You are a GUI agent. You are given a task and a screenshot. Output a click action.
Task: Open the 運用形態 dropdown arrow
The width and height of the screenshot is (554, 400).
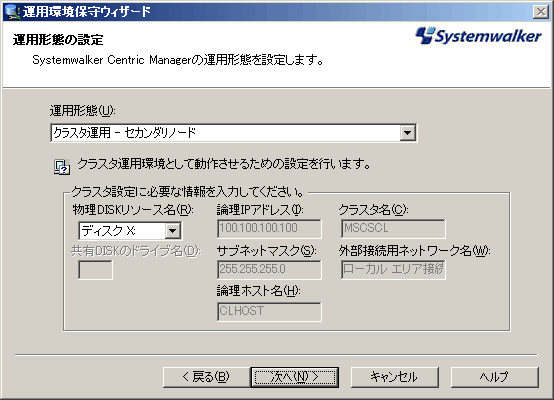(x=407, y=133)
